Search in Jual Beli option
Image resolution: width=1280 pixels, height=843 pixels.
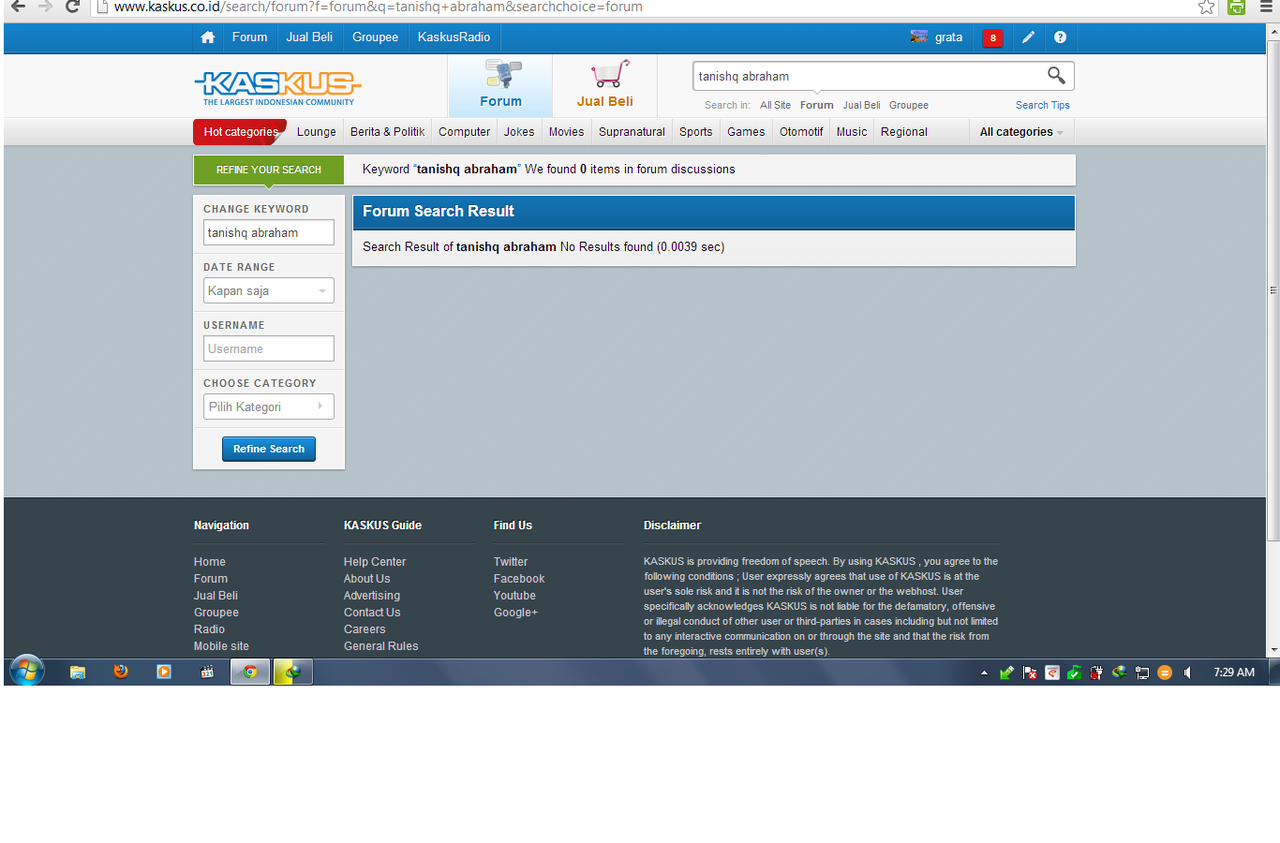click(862, 105)
